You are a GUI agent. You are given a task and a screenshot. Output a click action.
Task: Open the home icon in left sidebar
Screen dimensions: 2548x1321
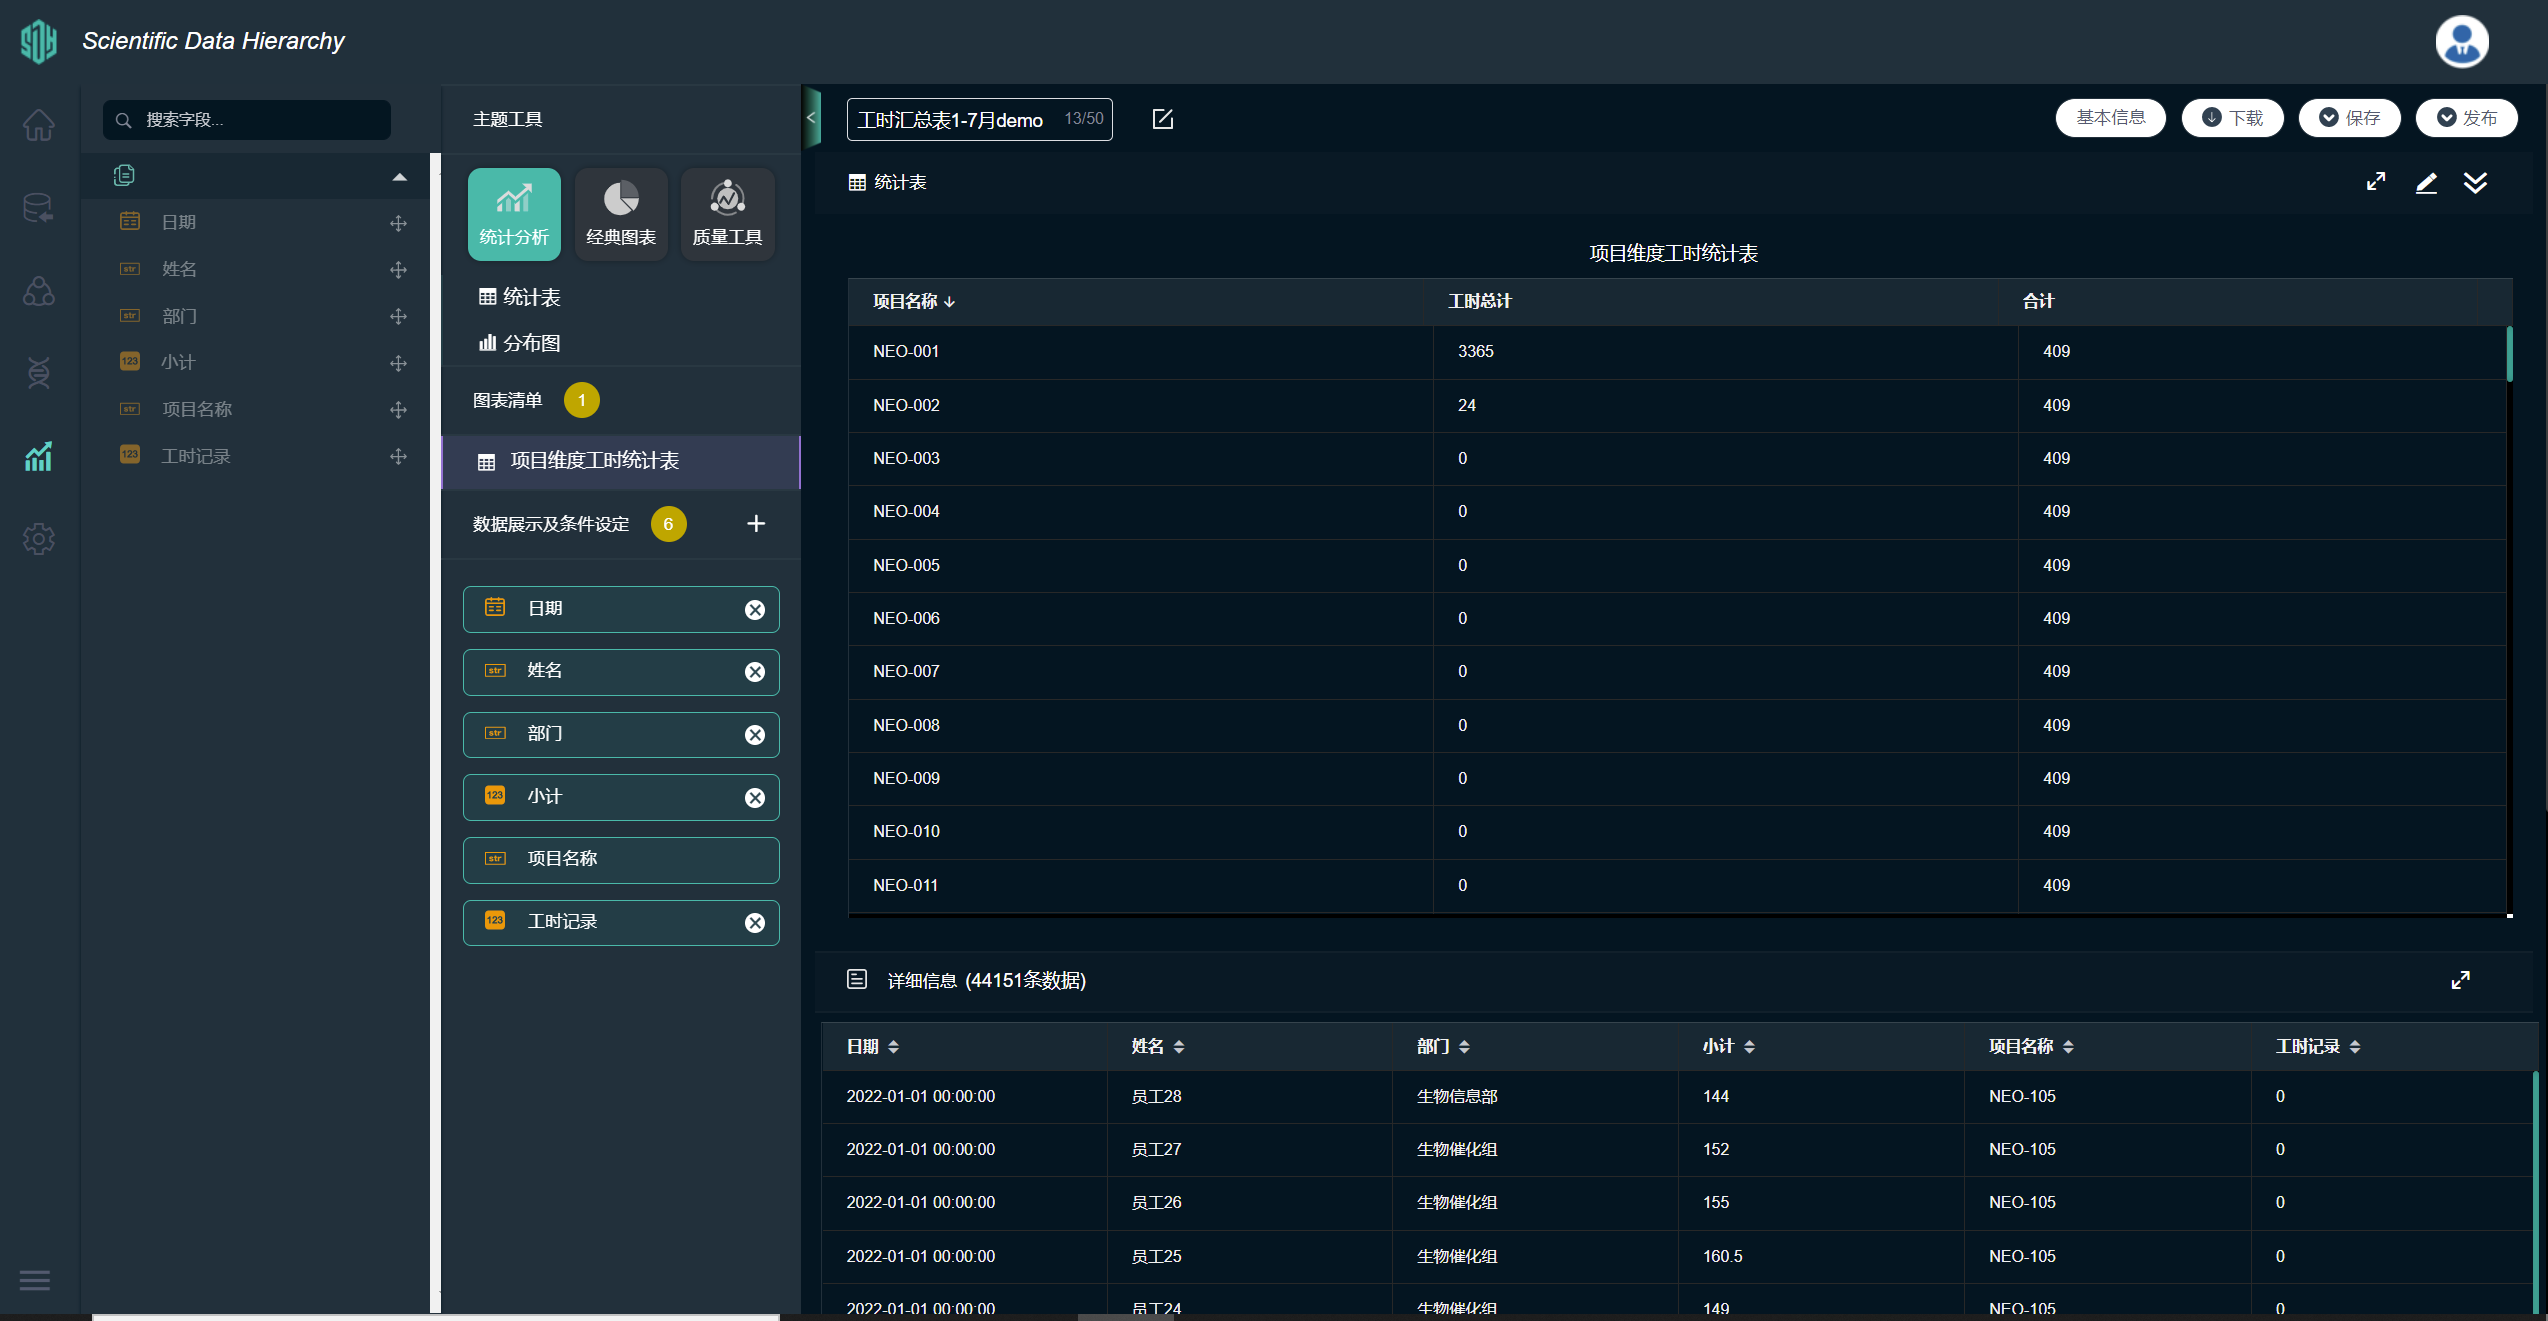pos(39,125)
